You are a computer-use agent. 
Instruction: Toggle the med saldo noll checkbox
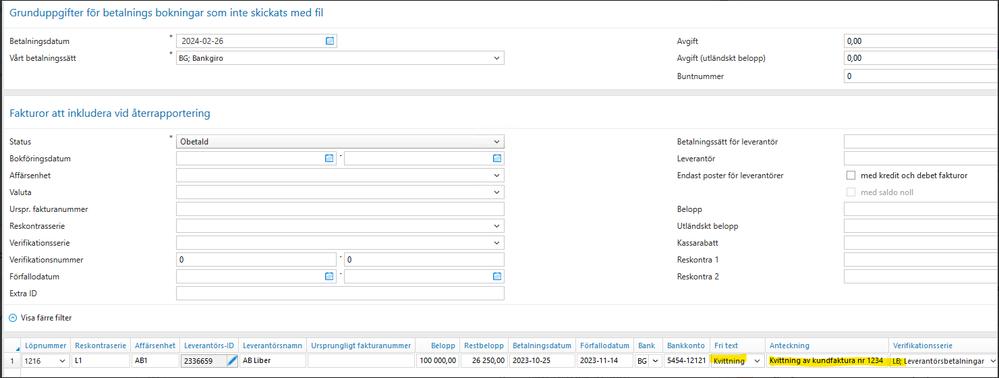click(x=850, y=192)
